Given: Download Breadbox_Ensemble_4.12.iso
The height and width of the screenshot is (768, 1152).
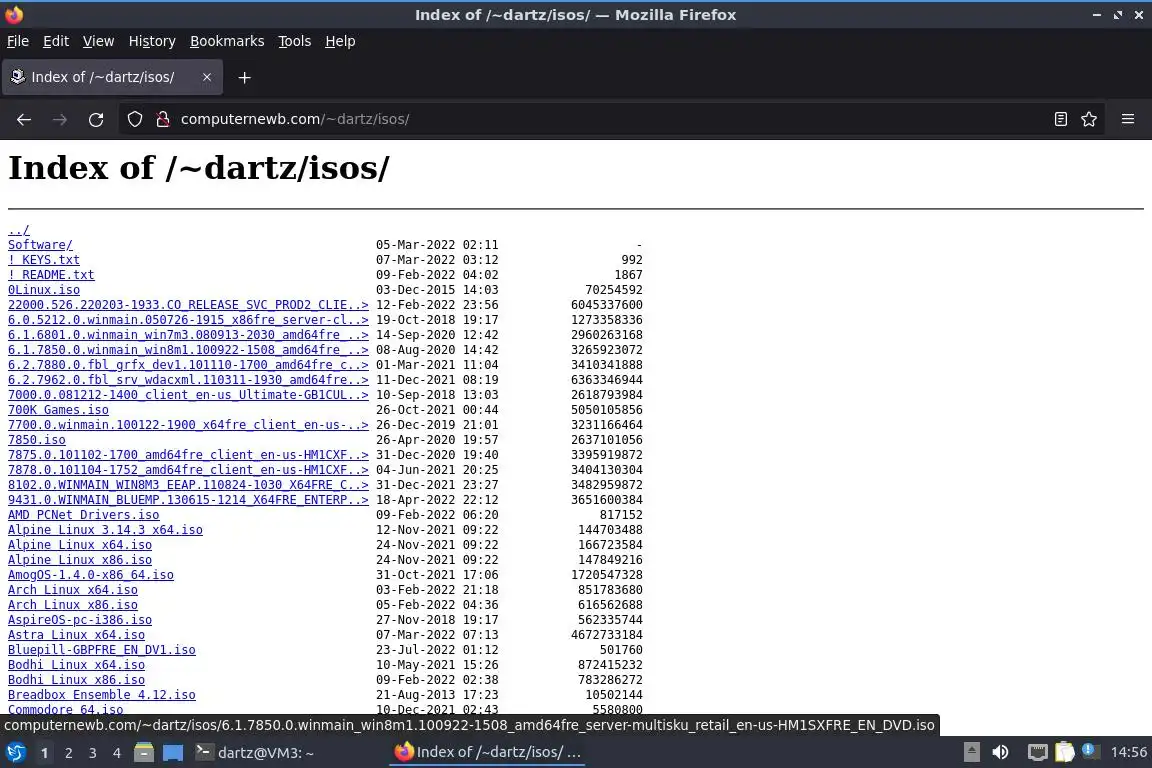Looking at the screenshot, I should tap(102, 695).
